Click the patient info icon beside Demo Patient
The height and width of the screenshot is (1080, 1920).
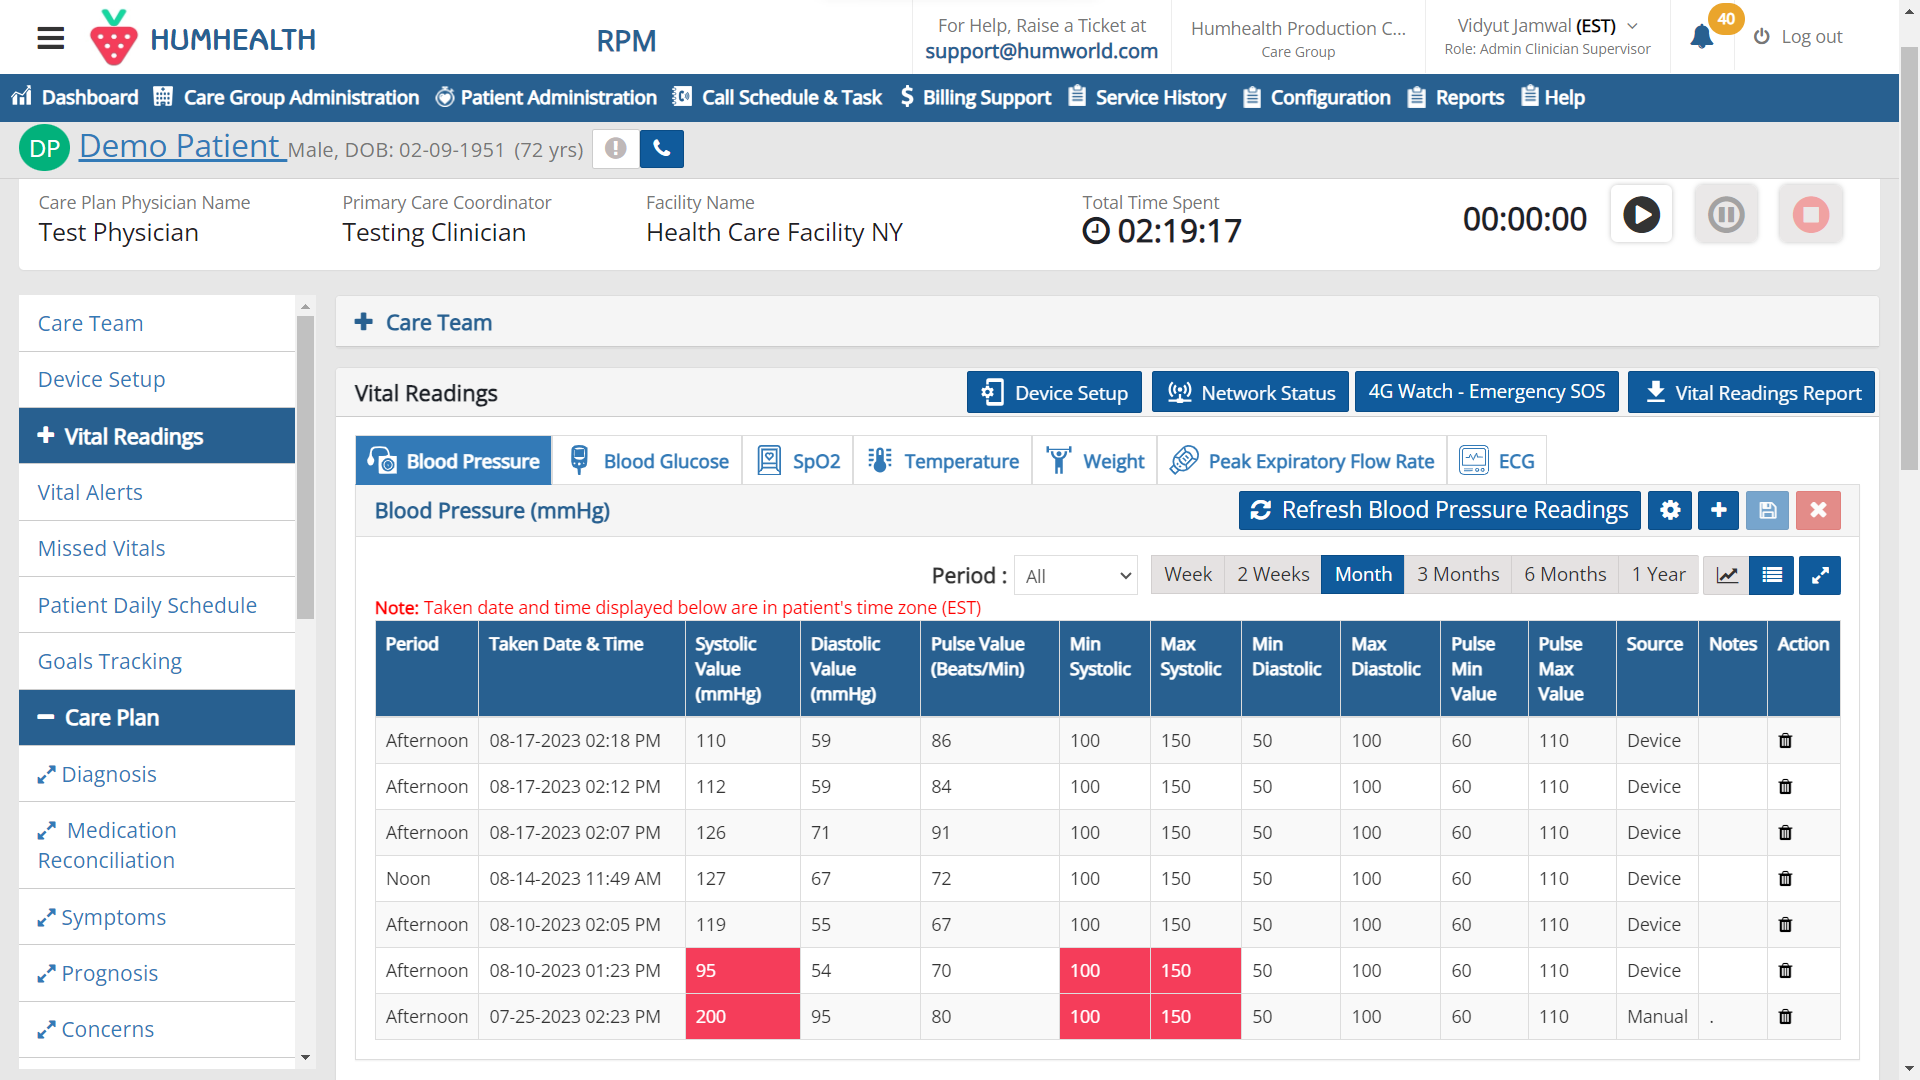(x=615, y=148)
